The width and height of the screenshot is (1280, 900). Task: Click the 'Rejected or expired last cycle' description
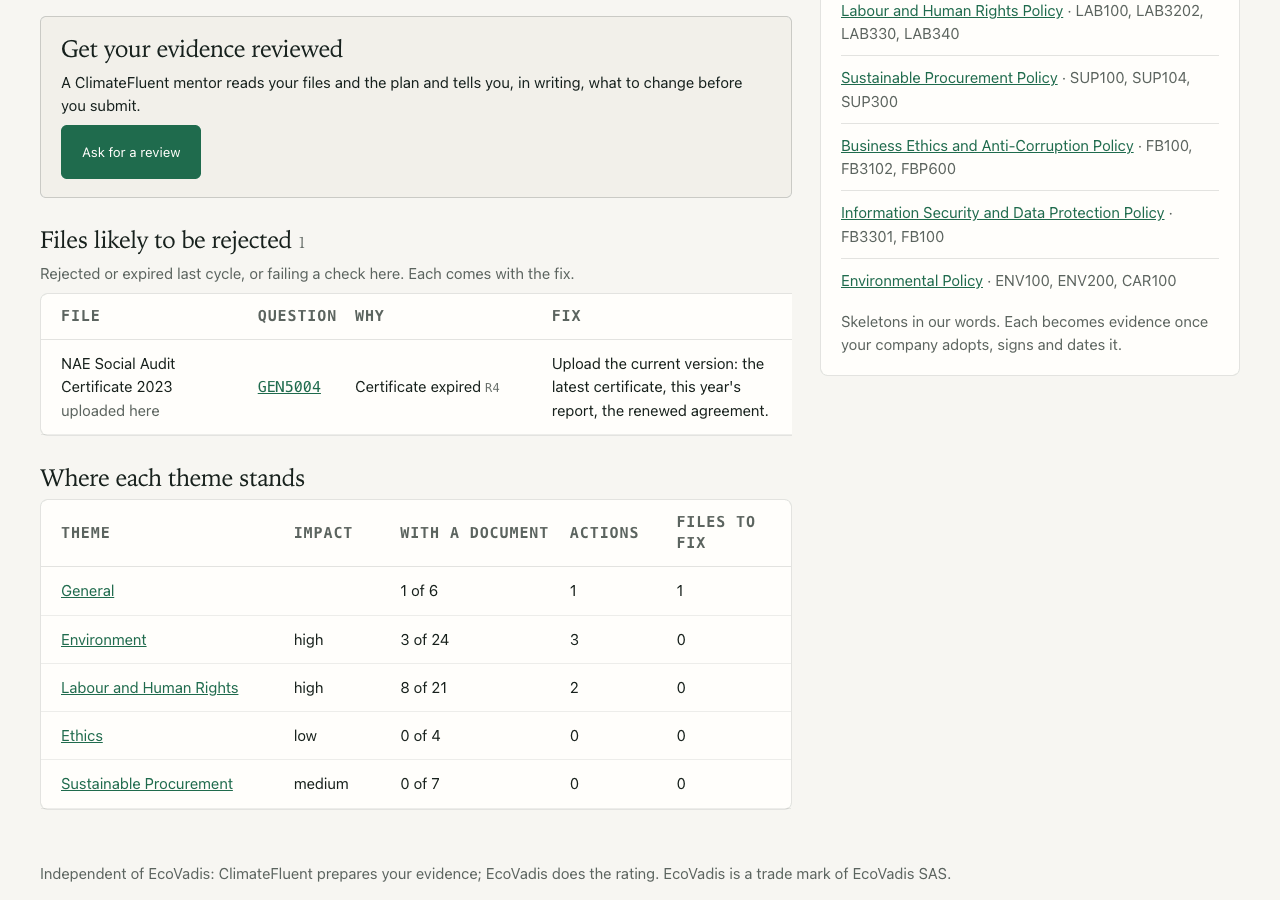pyautogui.click(x=307, y=273)
